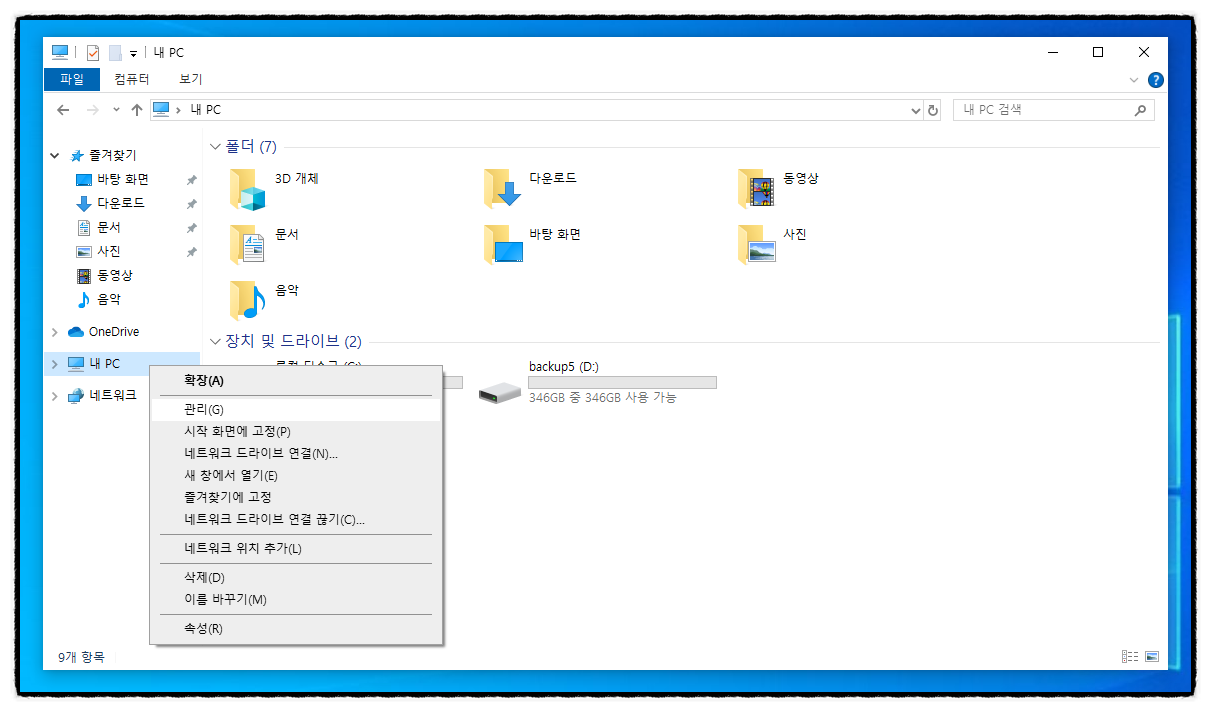Choose 네트워크 드라이브 연결 끊기(C)... entry
The image size is (1211, 712).
(x=296, y=519)
